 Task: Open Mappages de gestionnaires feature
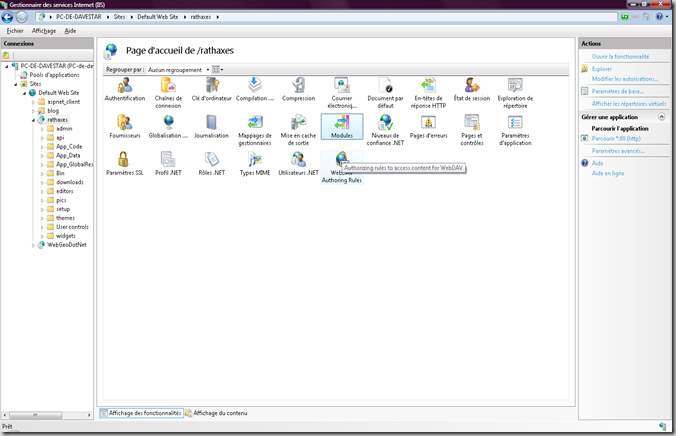[255, 130]
